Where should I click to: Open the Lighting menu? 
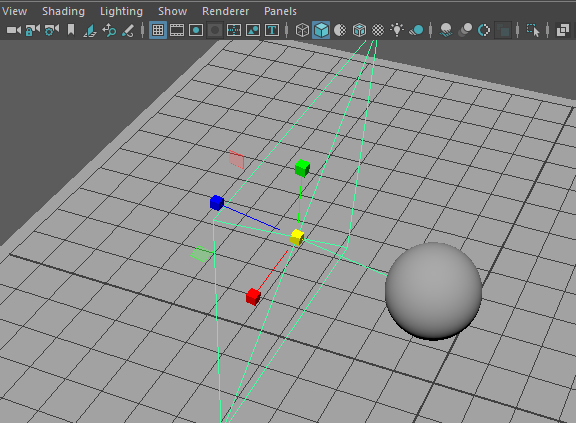pos(121,11)
